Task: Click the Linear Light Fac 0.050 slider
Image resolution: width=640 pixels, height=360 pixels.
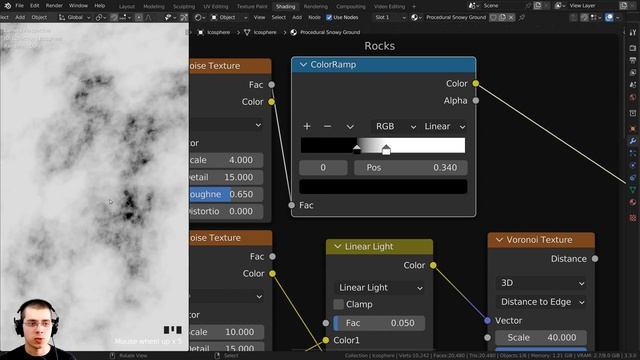Action: pyautogui.click(x=379, y=323)
